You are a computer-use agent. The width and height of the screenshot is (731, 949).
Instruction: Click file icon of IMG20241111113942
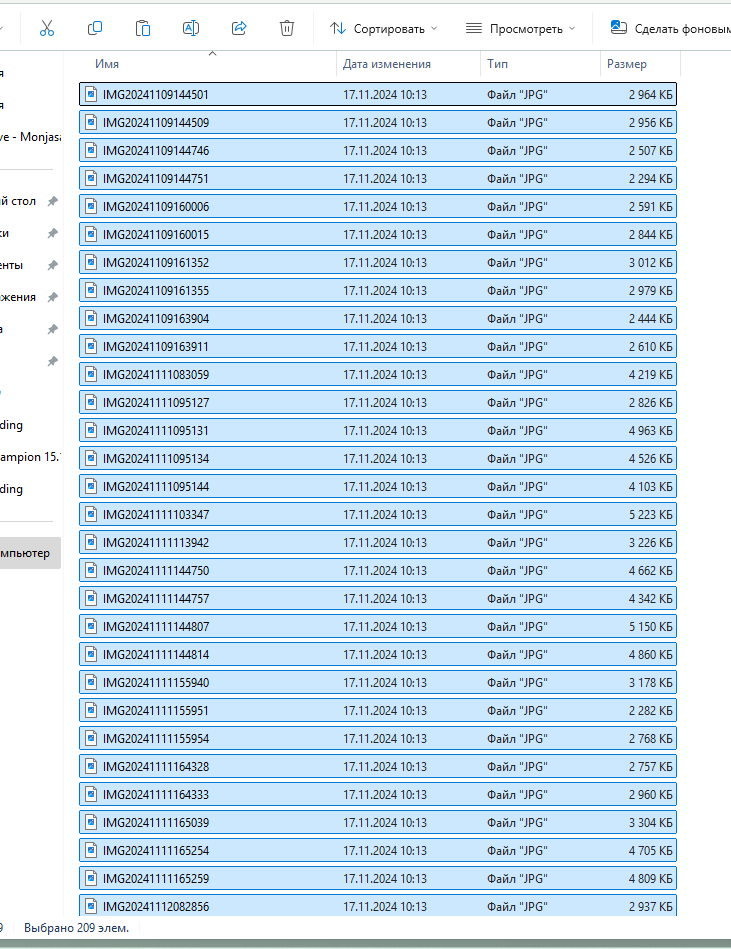(x=91, y=542)
